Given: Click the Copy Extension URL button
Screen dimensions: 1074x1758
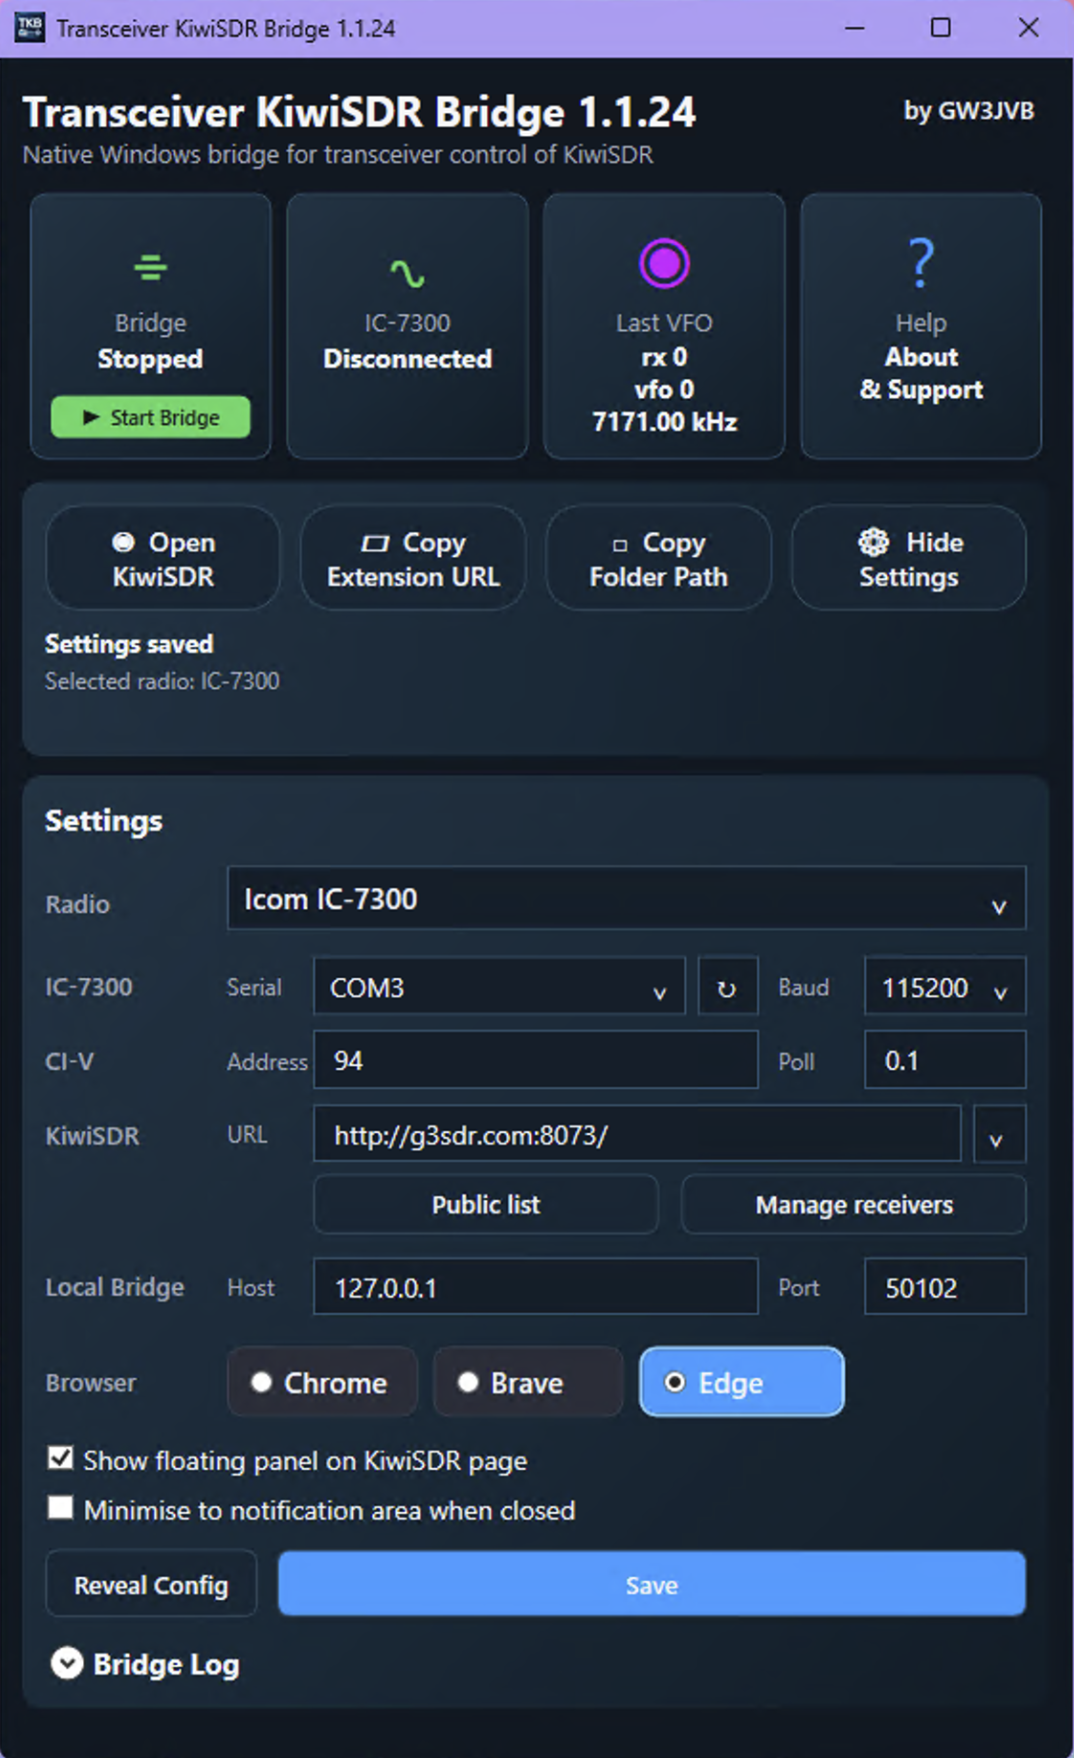Looking at the screenshot, I should [413, 558].
